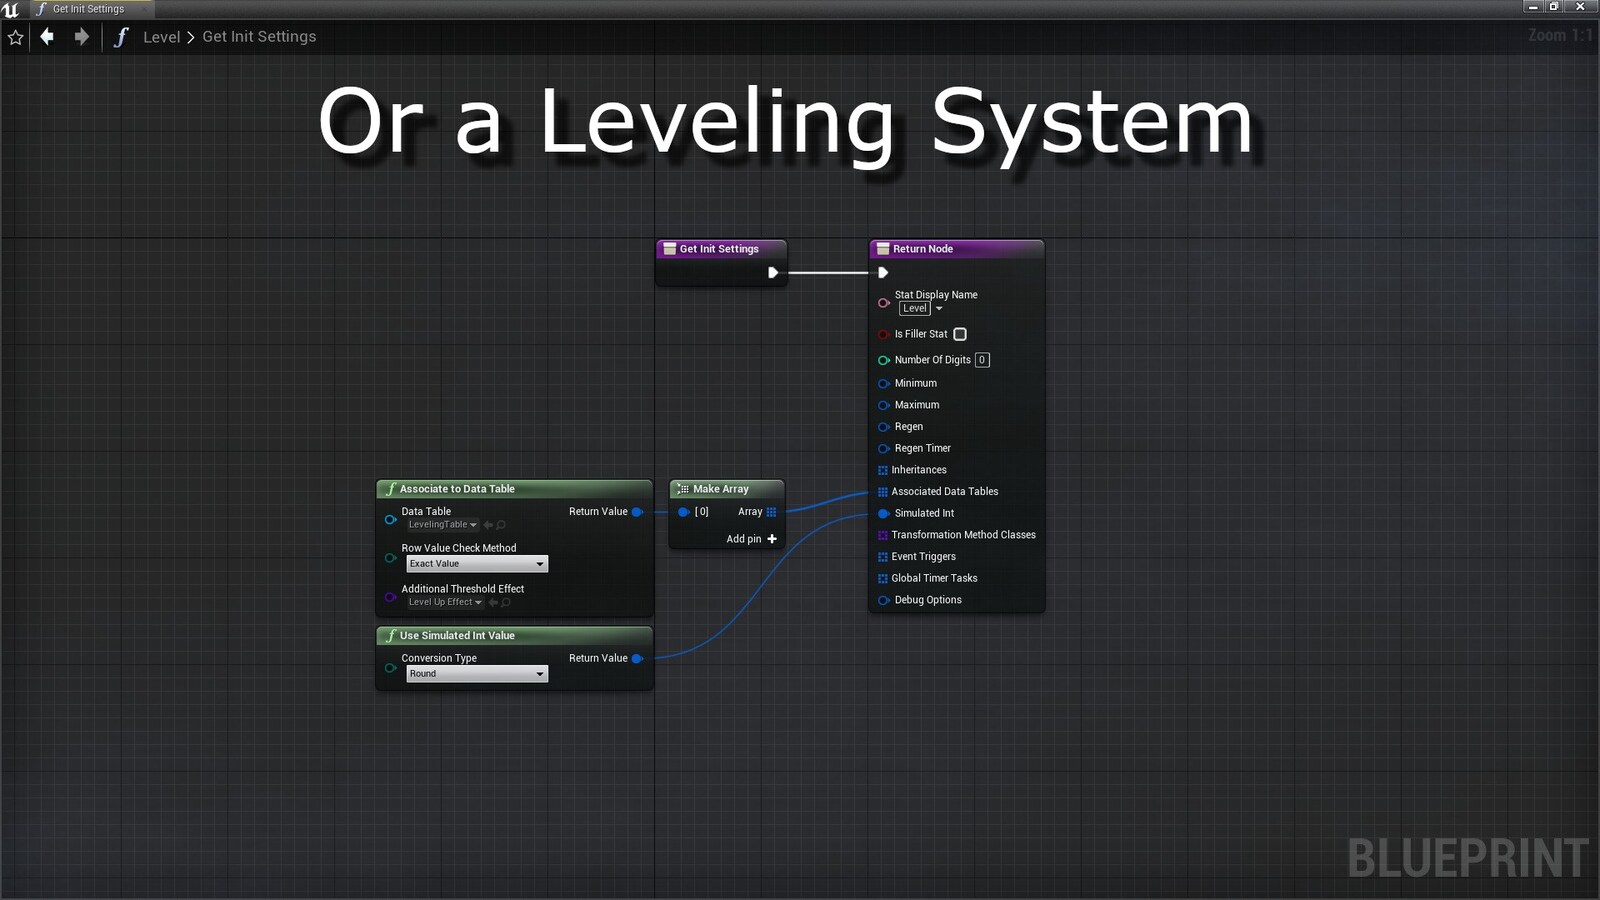
Task: Click the magnifier next to LevelingTable
Action: point(502,525)
